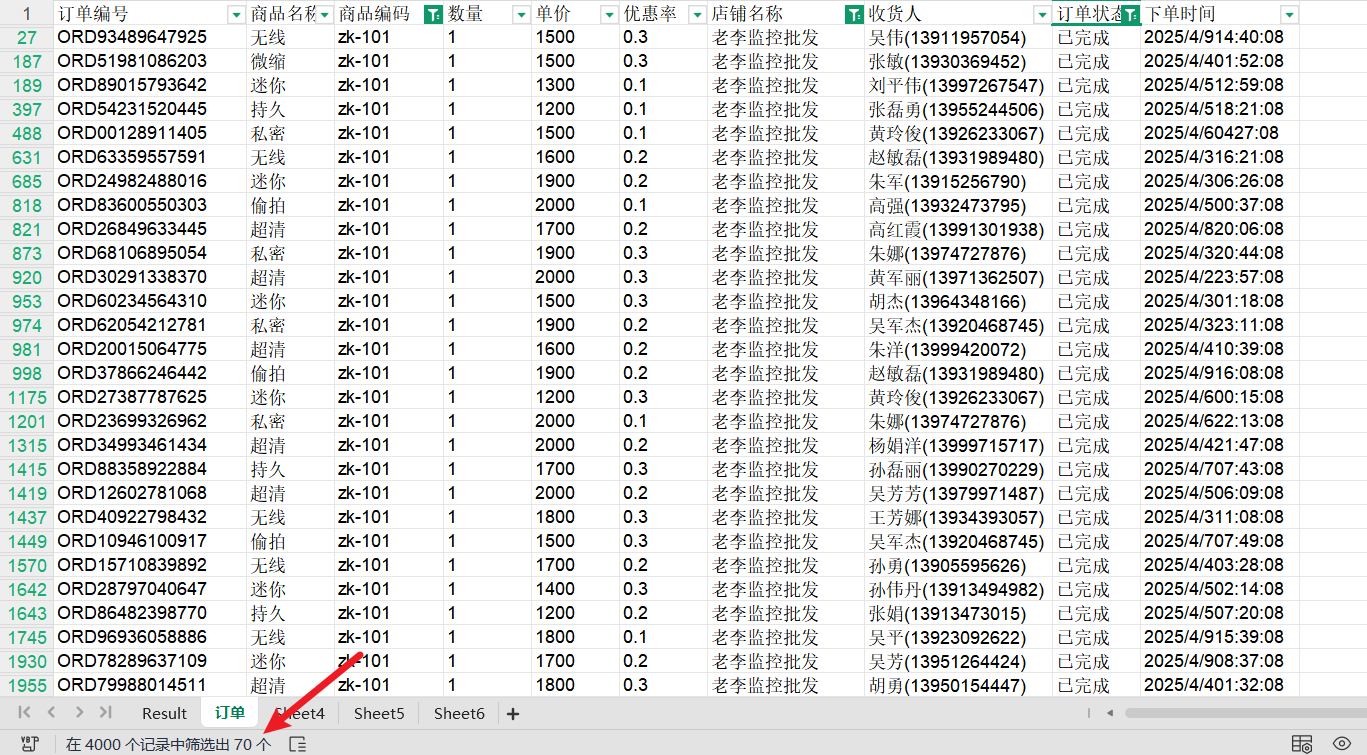Go to previous sheet with arrow
The width and height of the screenshot is (1367, 755).
pos(51,713)
